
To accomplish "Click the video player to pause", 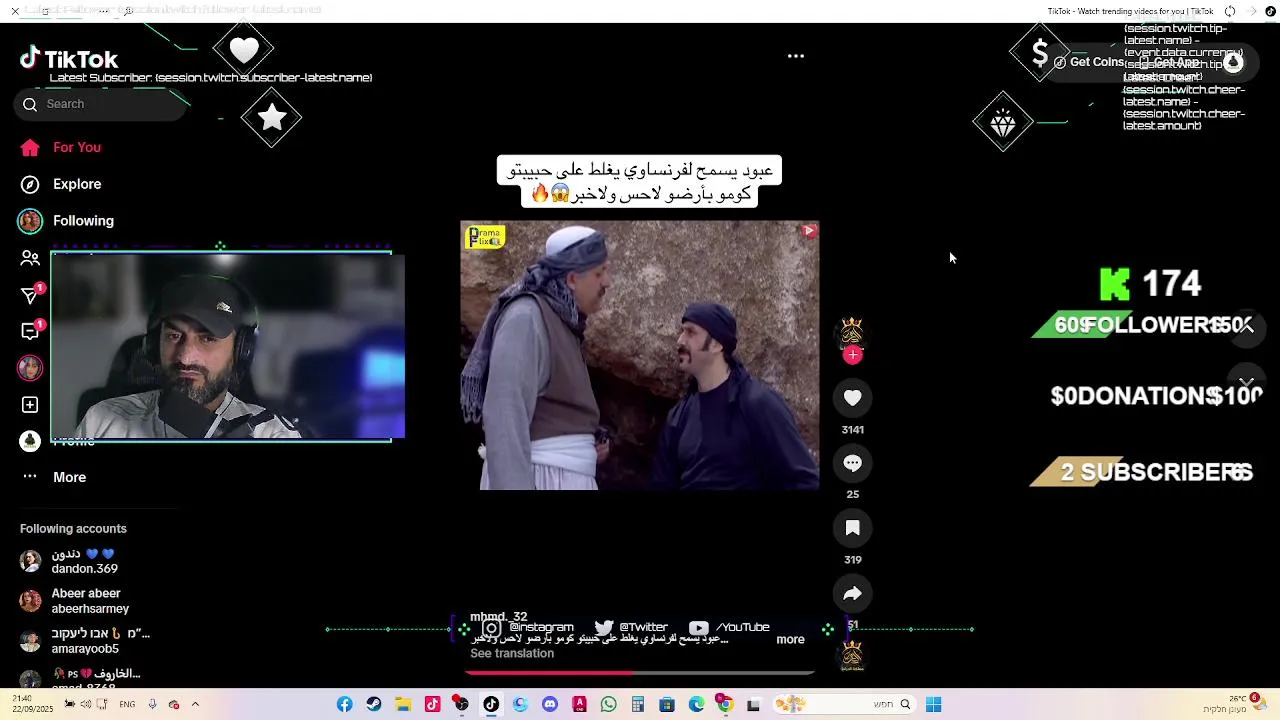I will (x=640, y=355).
